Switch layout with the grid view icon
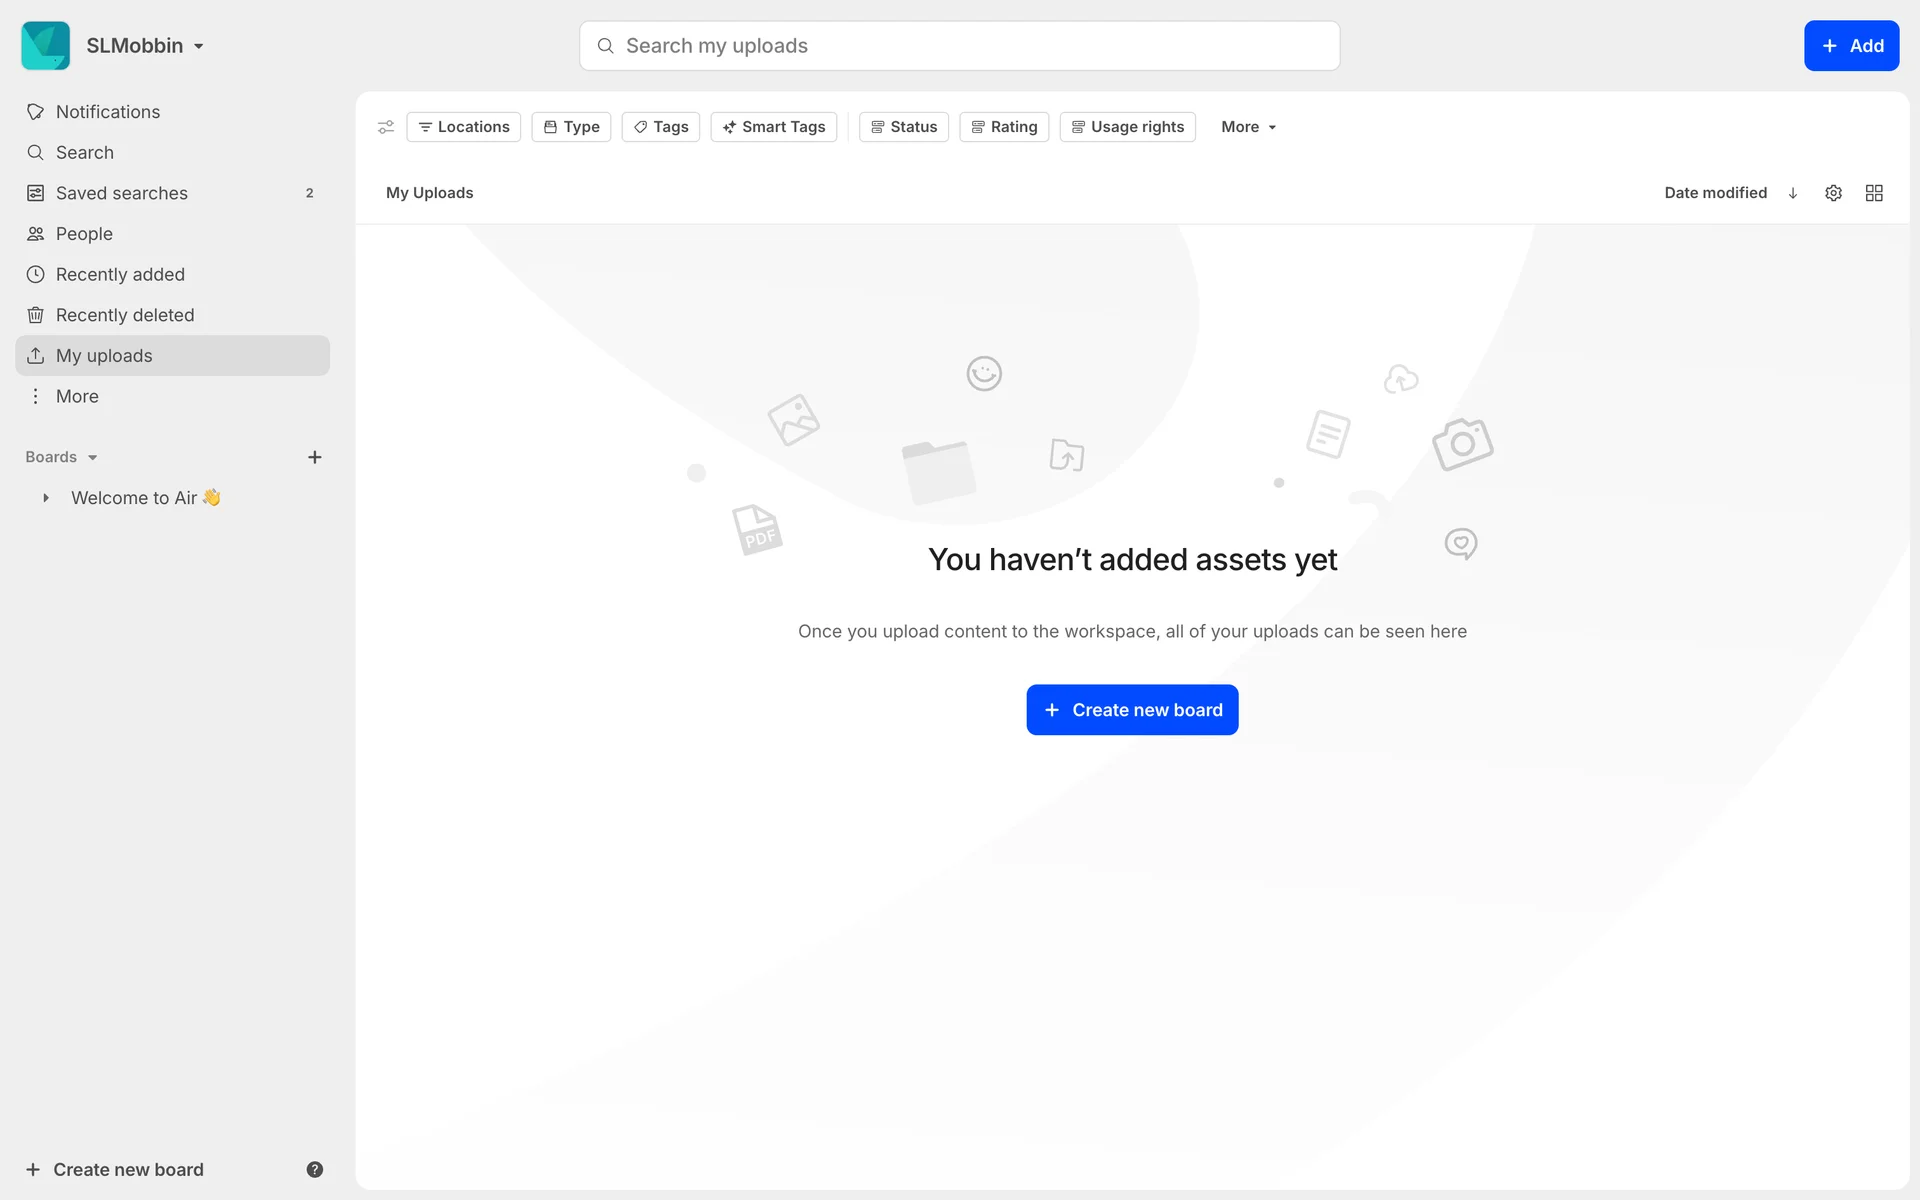This screenshot has height=1200, width=1920. 1874,193
